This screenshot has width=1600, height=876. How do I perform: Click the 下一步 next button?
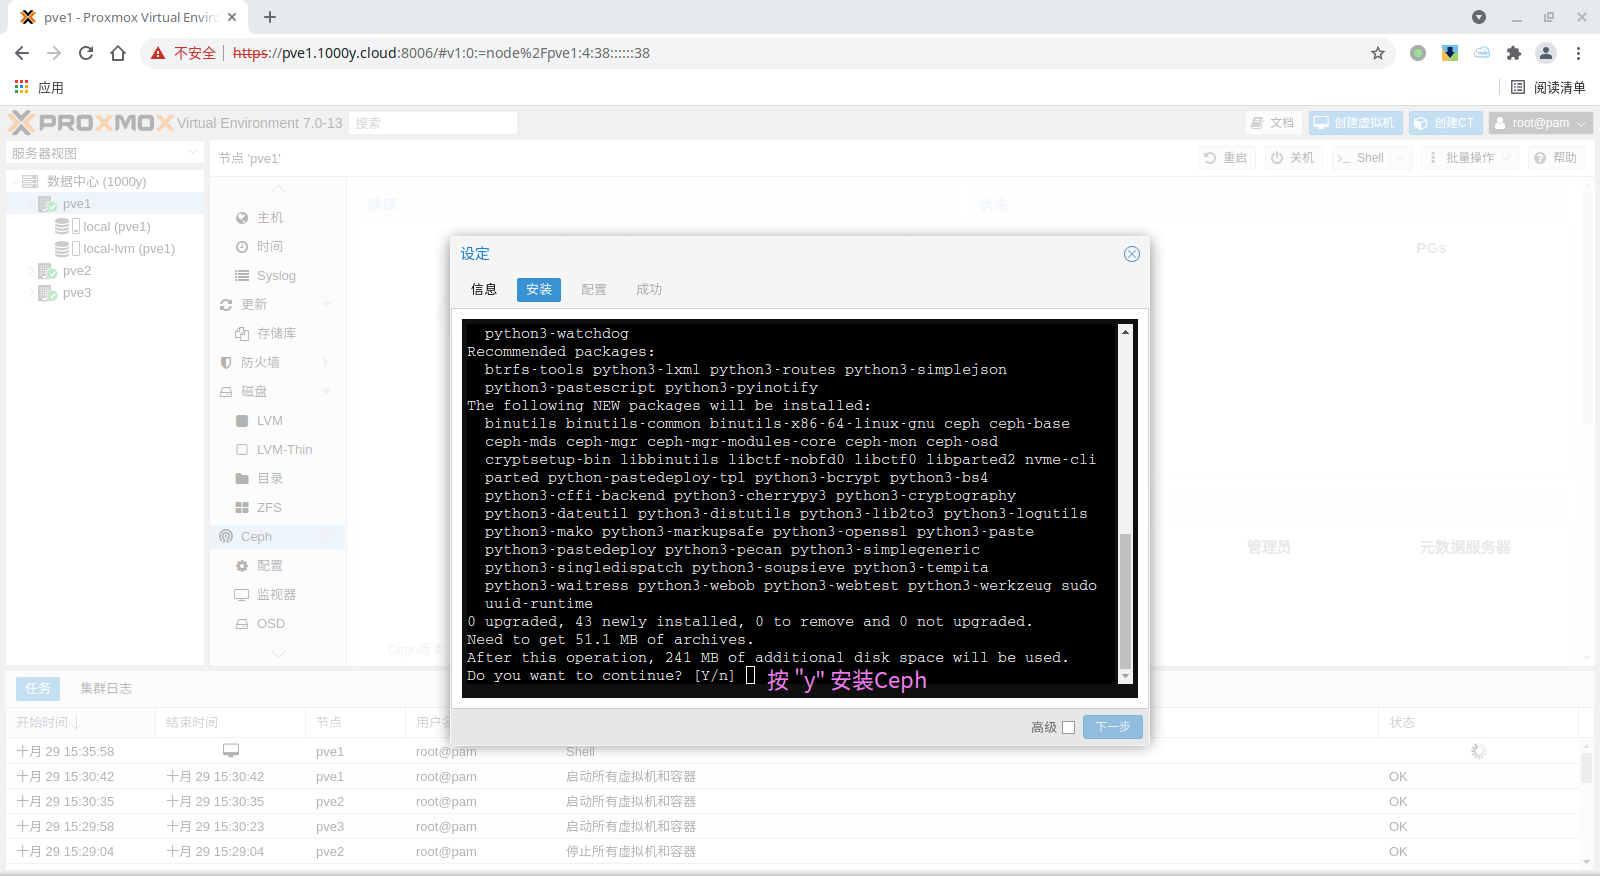[x=1112, y=727]
